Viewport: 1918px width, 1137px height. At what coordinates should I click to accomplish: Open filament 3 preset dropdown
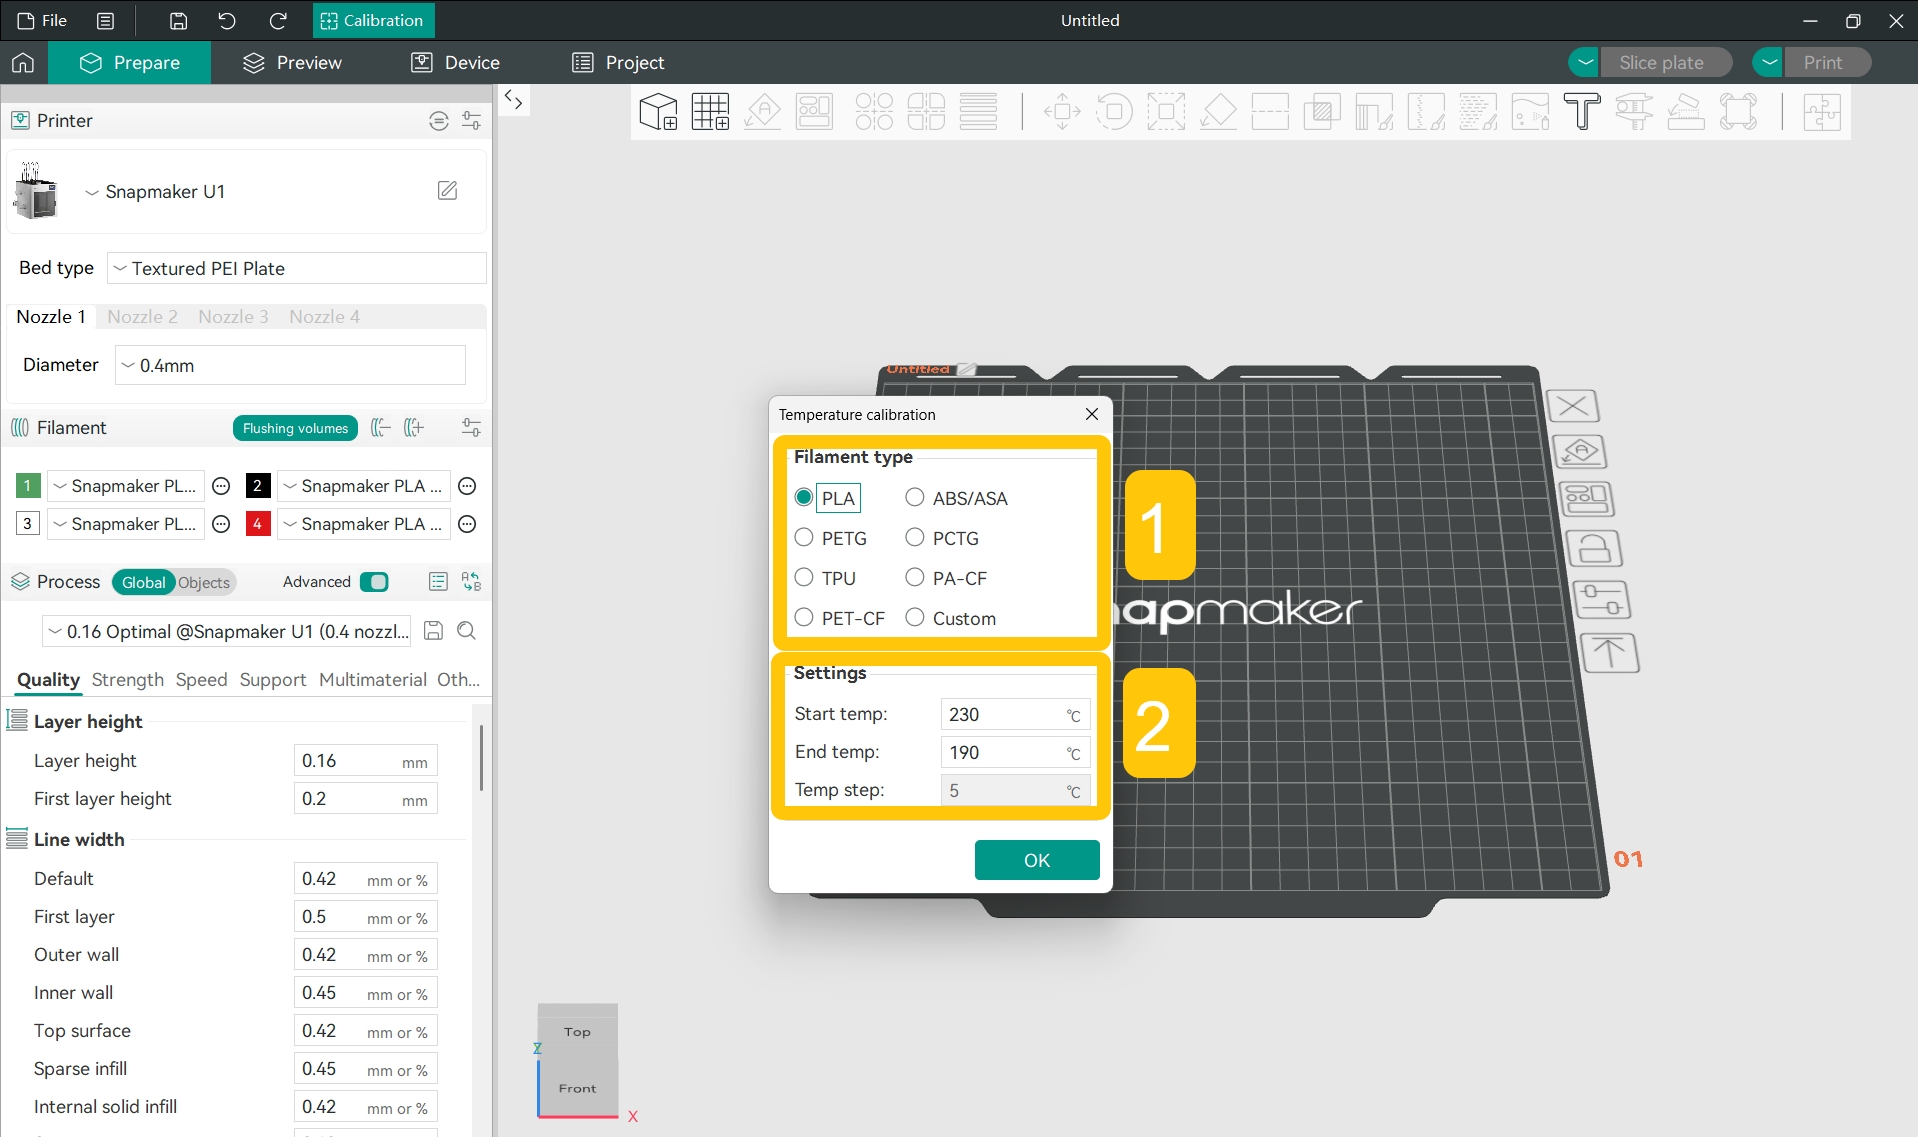pyautogui.click(x=126, y=524)
